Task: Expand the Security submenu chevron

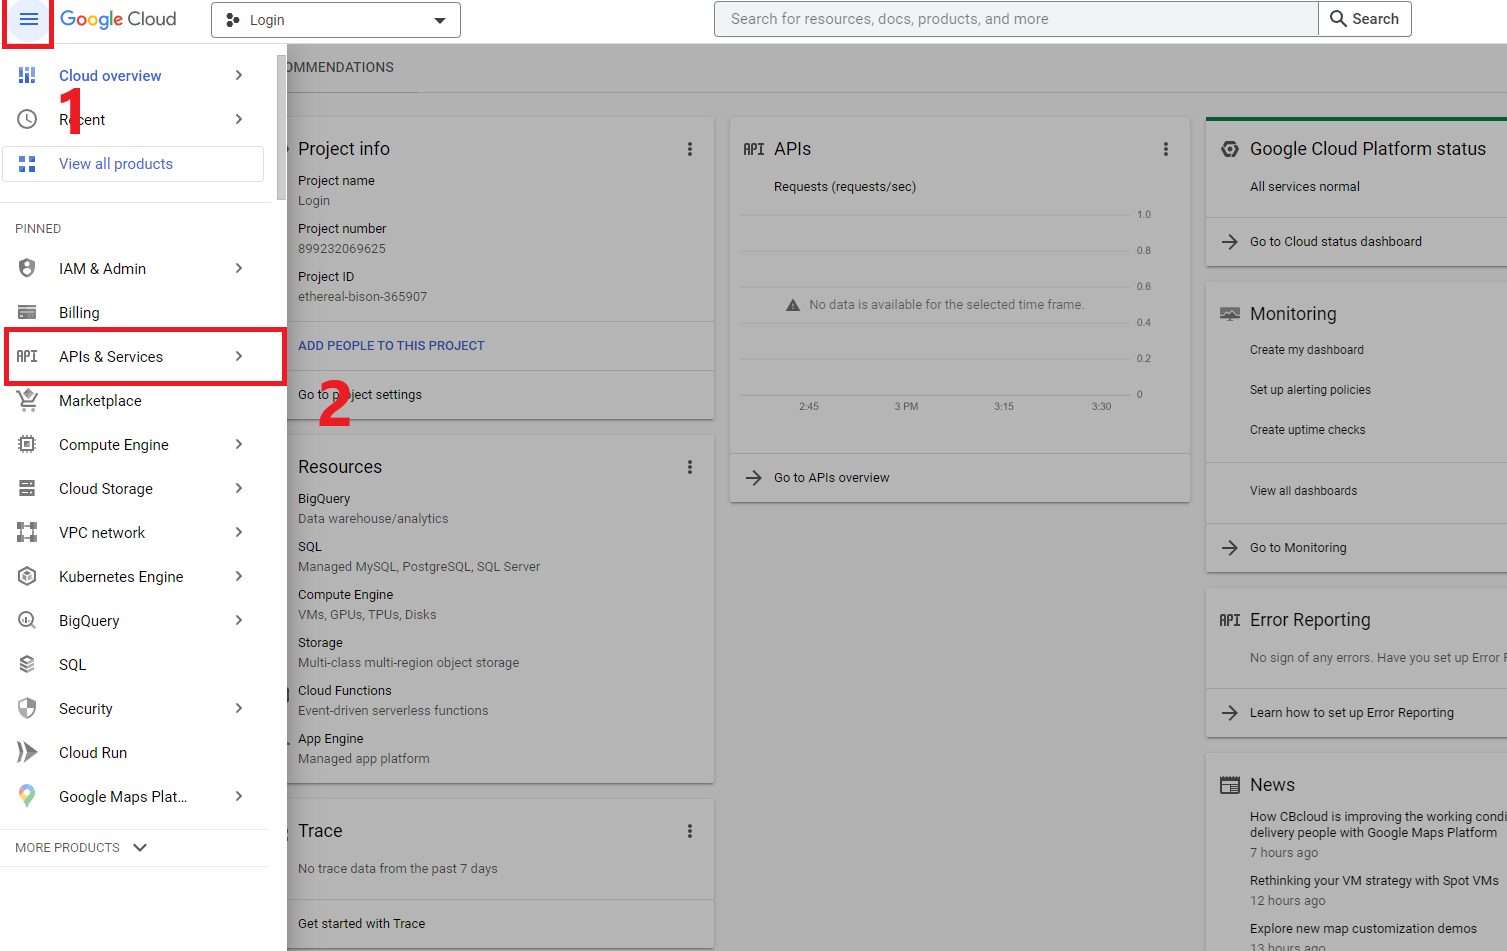Action: (238, 708)
